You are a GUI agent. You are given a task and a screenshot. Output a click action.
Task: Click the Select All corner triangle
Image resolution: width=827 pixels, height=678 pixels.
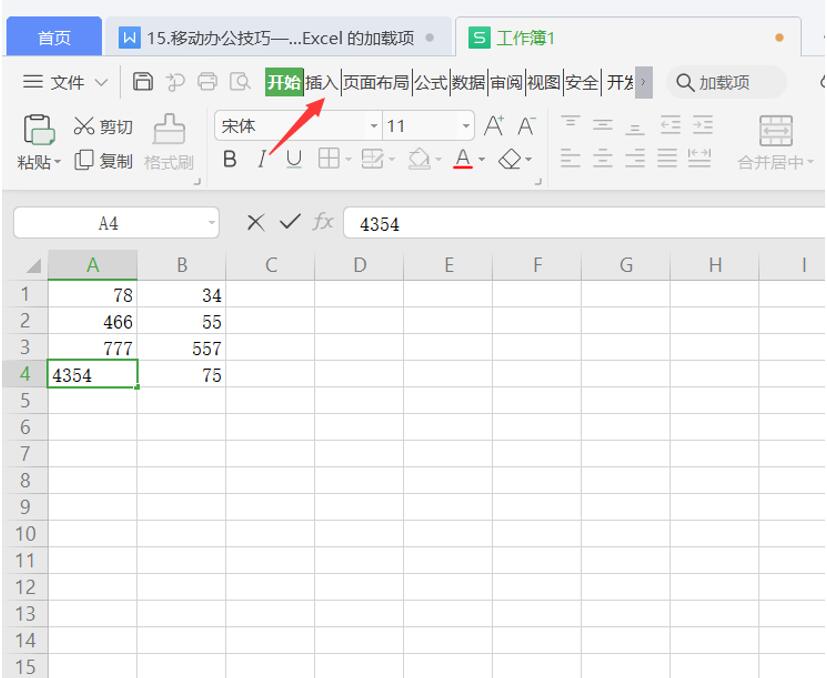click(x=33, y=265)
